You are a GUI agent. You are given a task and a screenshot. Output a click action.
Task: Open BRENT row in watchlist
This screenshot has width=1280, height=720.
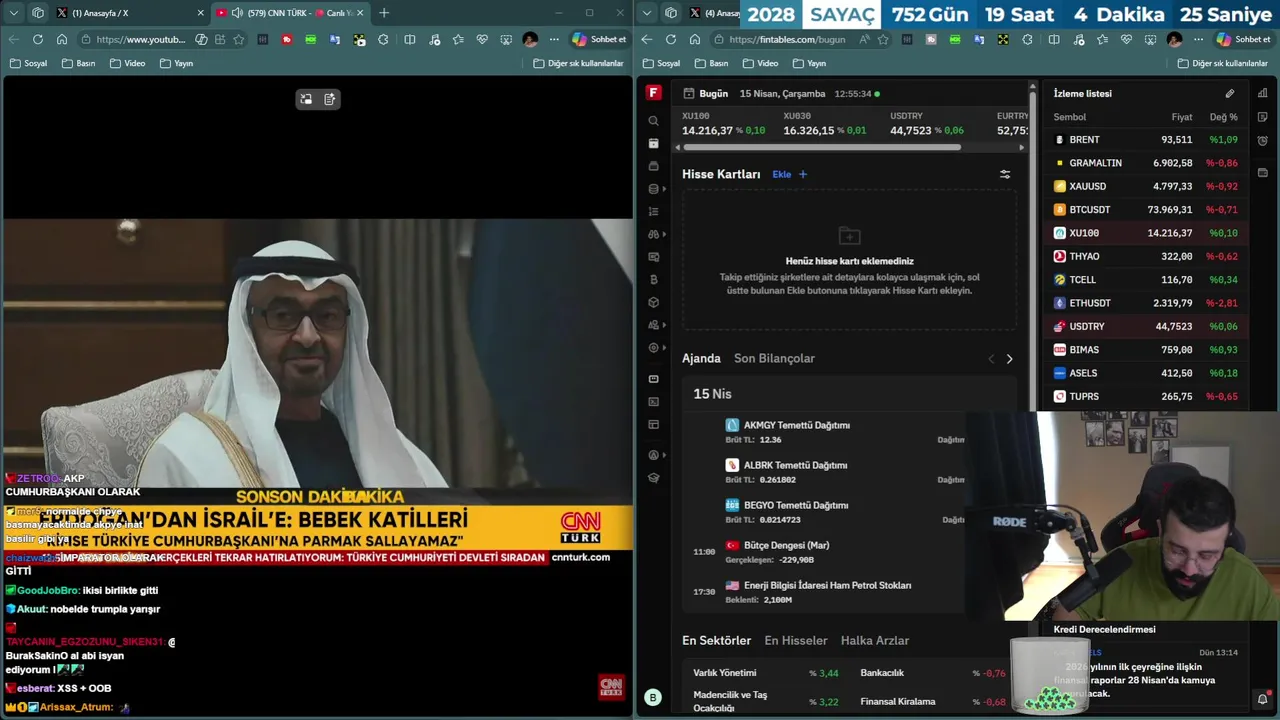[x=1146, y=140]
